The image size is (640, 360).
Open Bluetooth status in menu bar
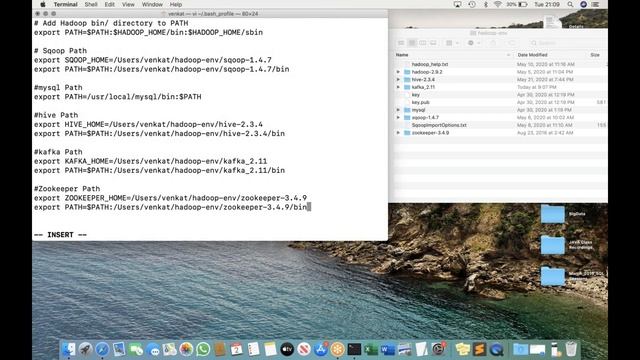[485, 4]
